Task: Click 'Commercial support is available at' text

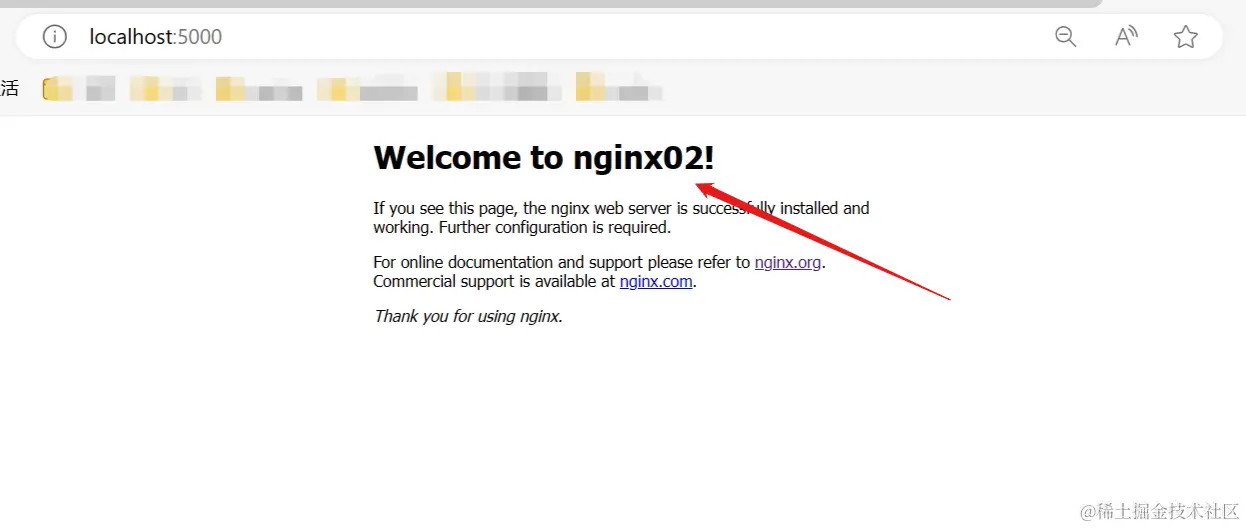Action: (494, 281)
